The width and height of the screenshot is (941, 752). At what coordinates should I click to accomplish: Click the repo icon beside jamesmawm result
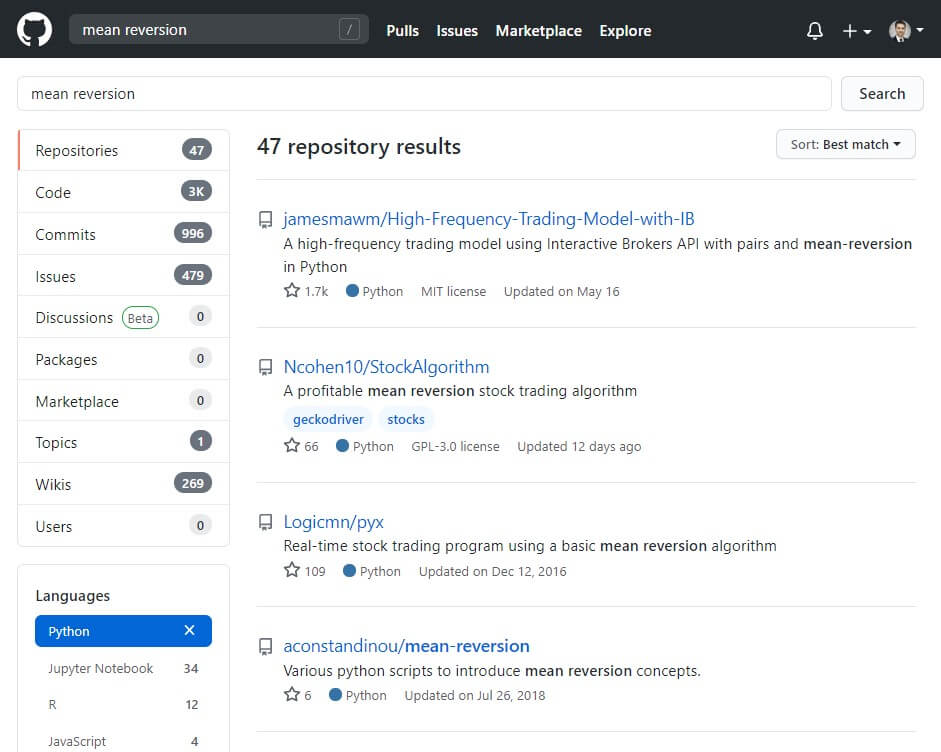coord(265,219)
